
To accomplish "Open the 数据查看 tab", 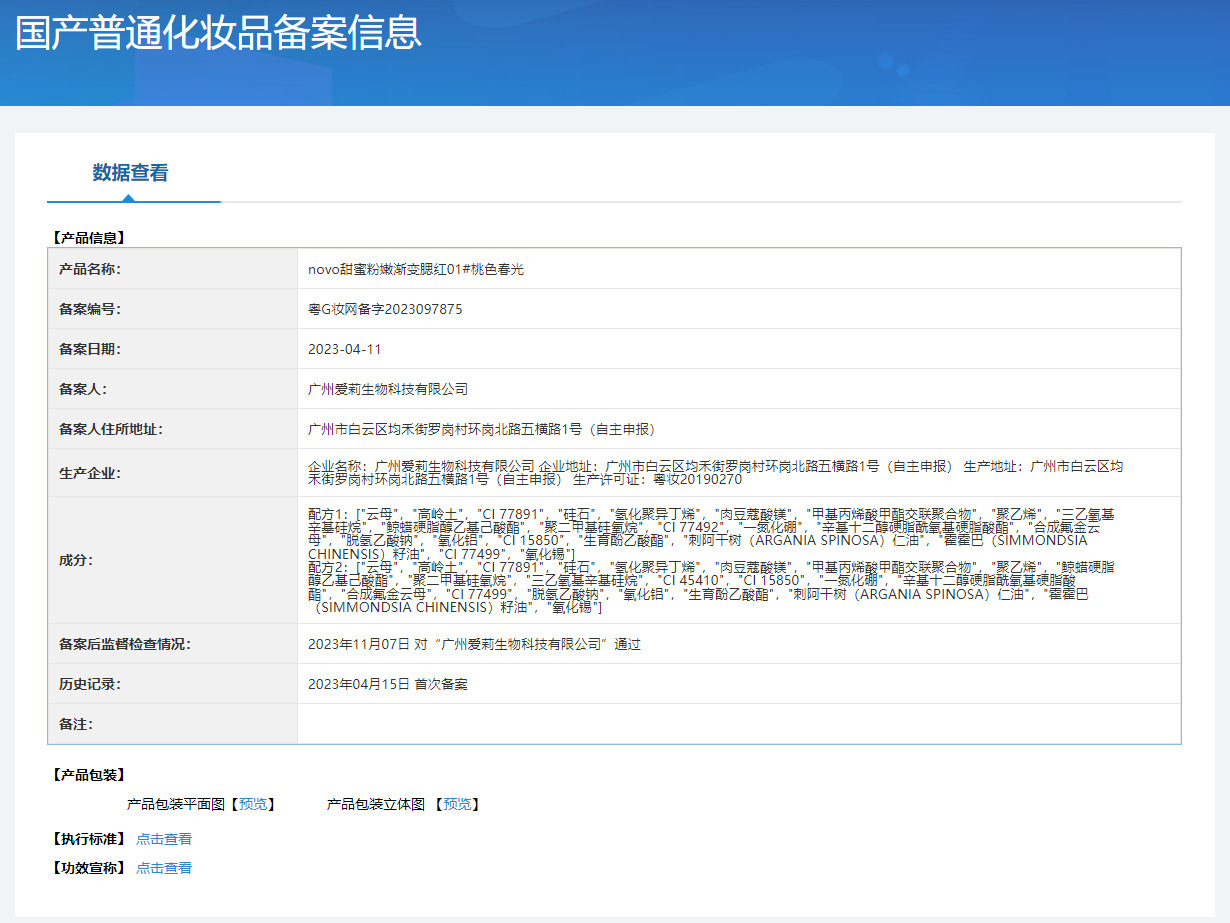I will coord(131,173).
